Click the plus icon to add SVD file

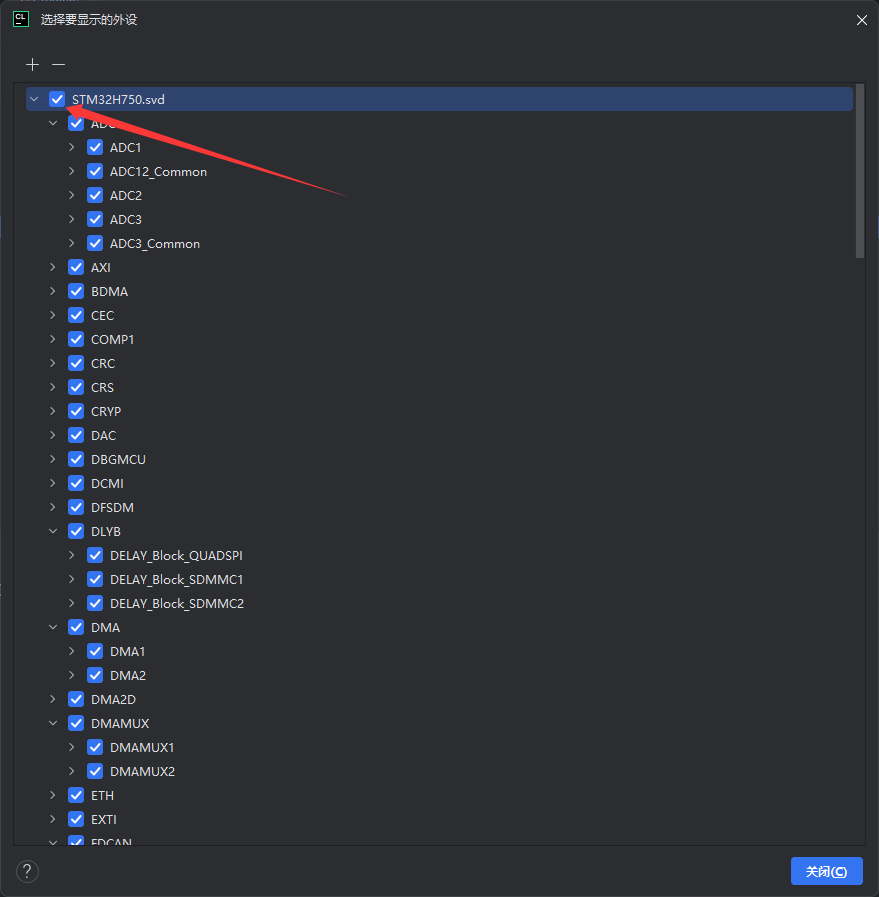tap(33, 65)
